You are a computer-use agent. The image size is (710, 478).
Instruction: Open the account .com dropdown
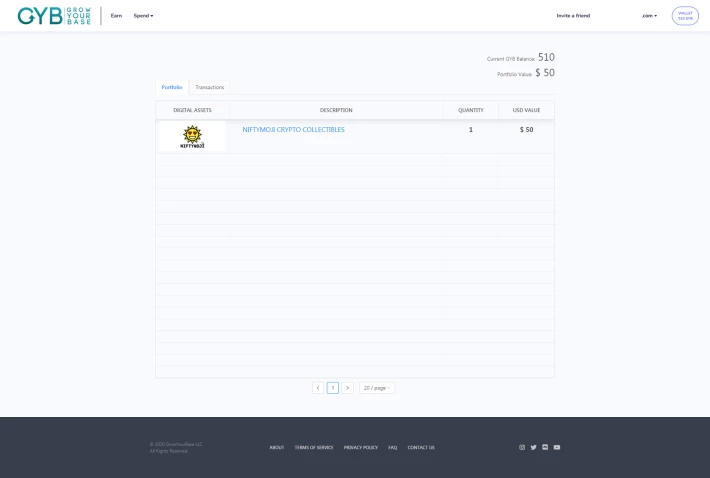(x=649, y=16)
